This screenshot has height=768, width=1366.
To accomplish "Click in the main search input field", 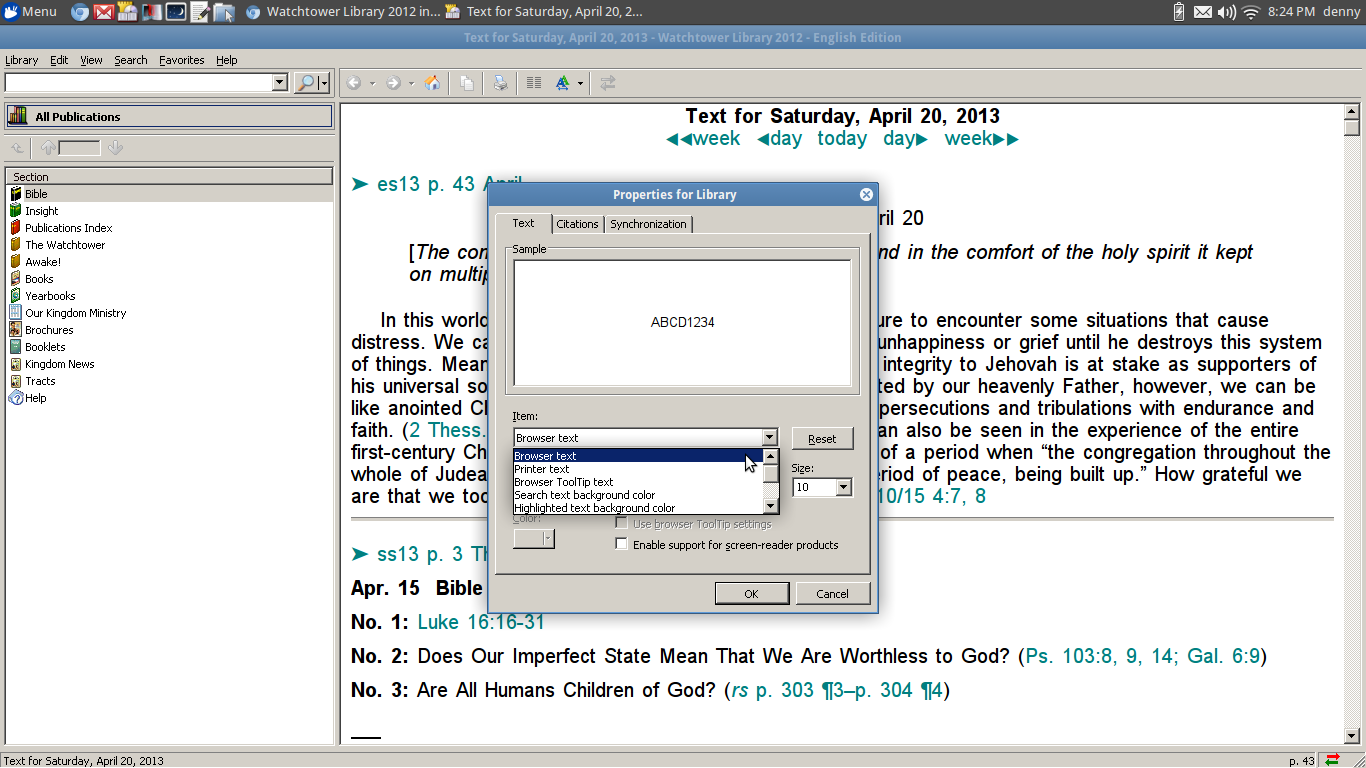I will (139, 83).
